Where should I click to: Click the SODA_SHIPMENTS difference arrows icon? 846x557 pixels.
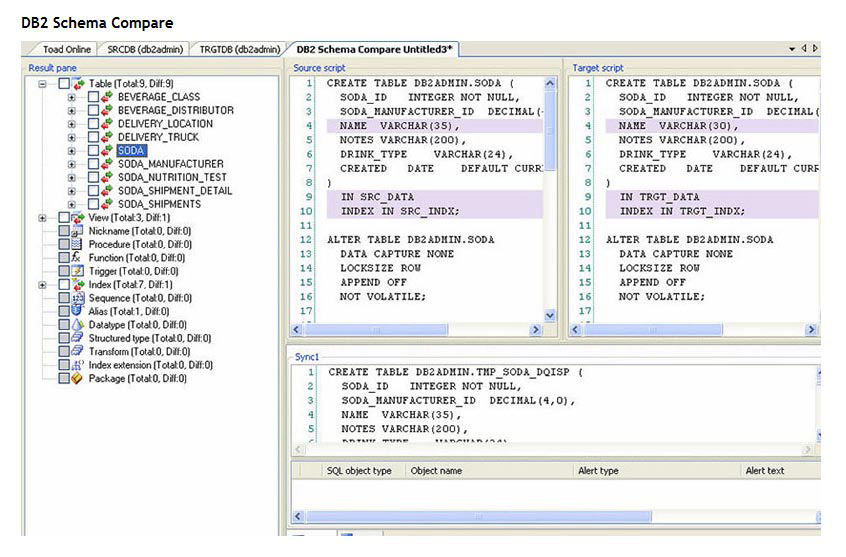pos(106,204)
